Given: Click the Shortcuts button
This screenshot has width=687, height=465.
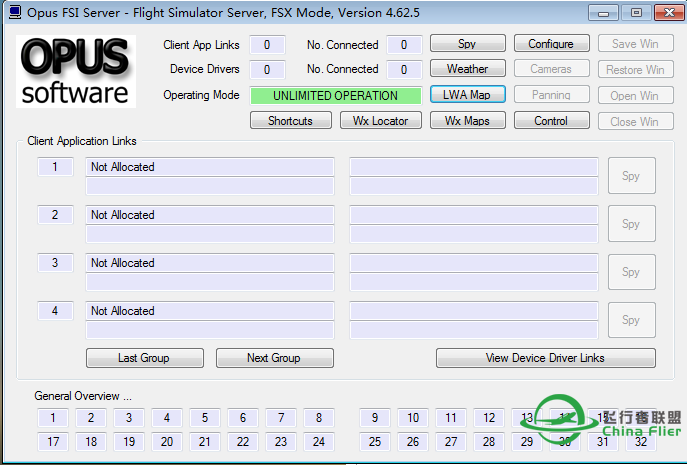Looking at the screenshot, I should click(x=290, y=121).
